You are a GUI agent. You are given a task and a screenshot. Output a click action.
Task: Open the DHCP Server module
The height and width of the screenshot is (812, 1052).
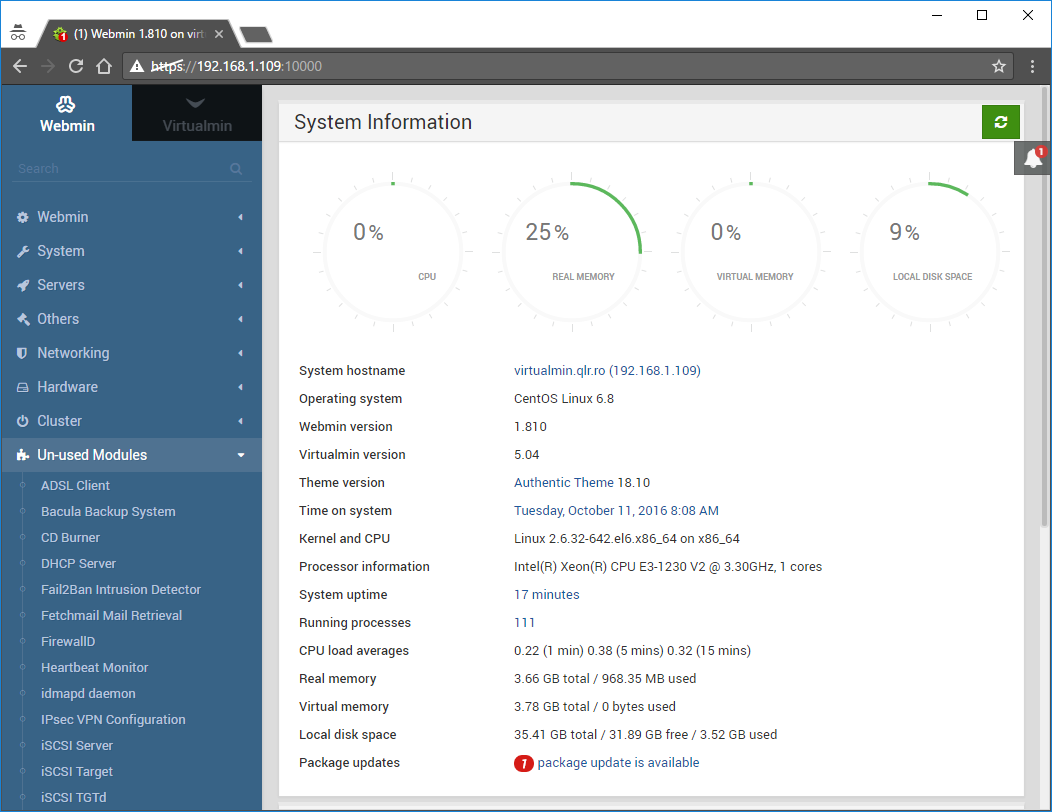coord(78,564)
